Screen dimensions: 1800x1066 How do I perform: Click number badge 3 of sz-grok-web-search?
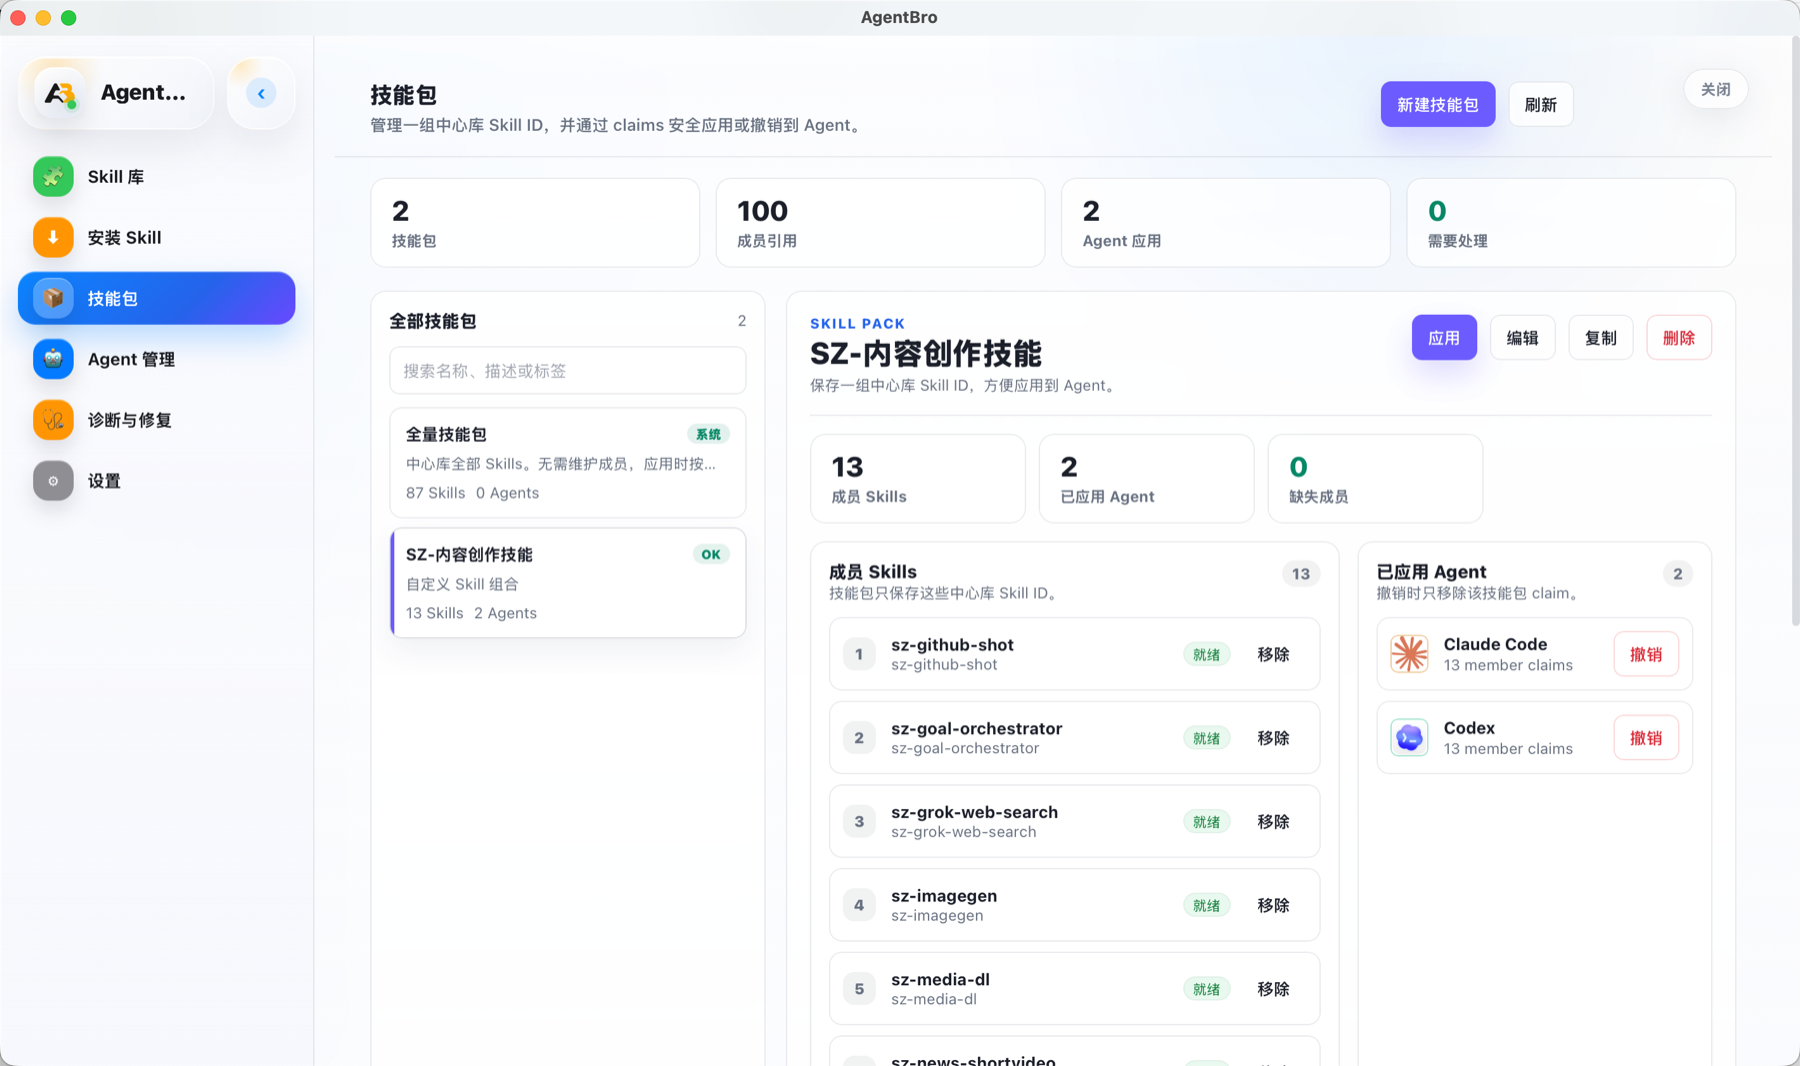click(859, 822)
